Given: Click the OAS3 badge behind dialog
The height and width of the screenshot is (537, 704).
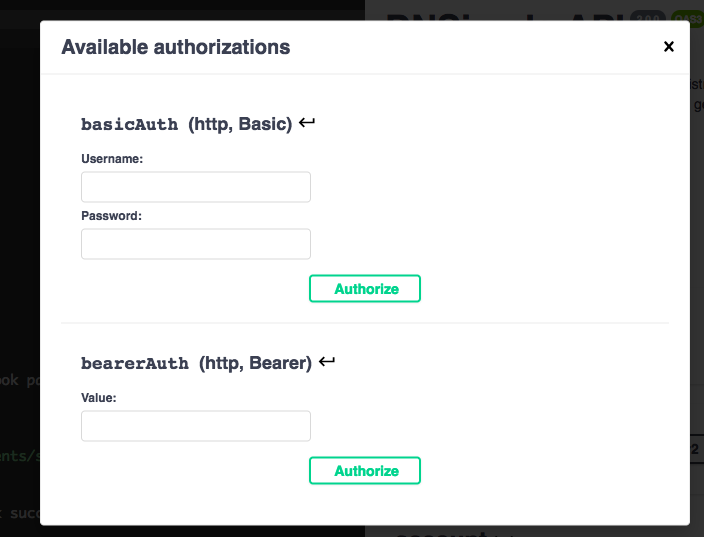Looking at the screenshot, I should click(687, 16).
